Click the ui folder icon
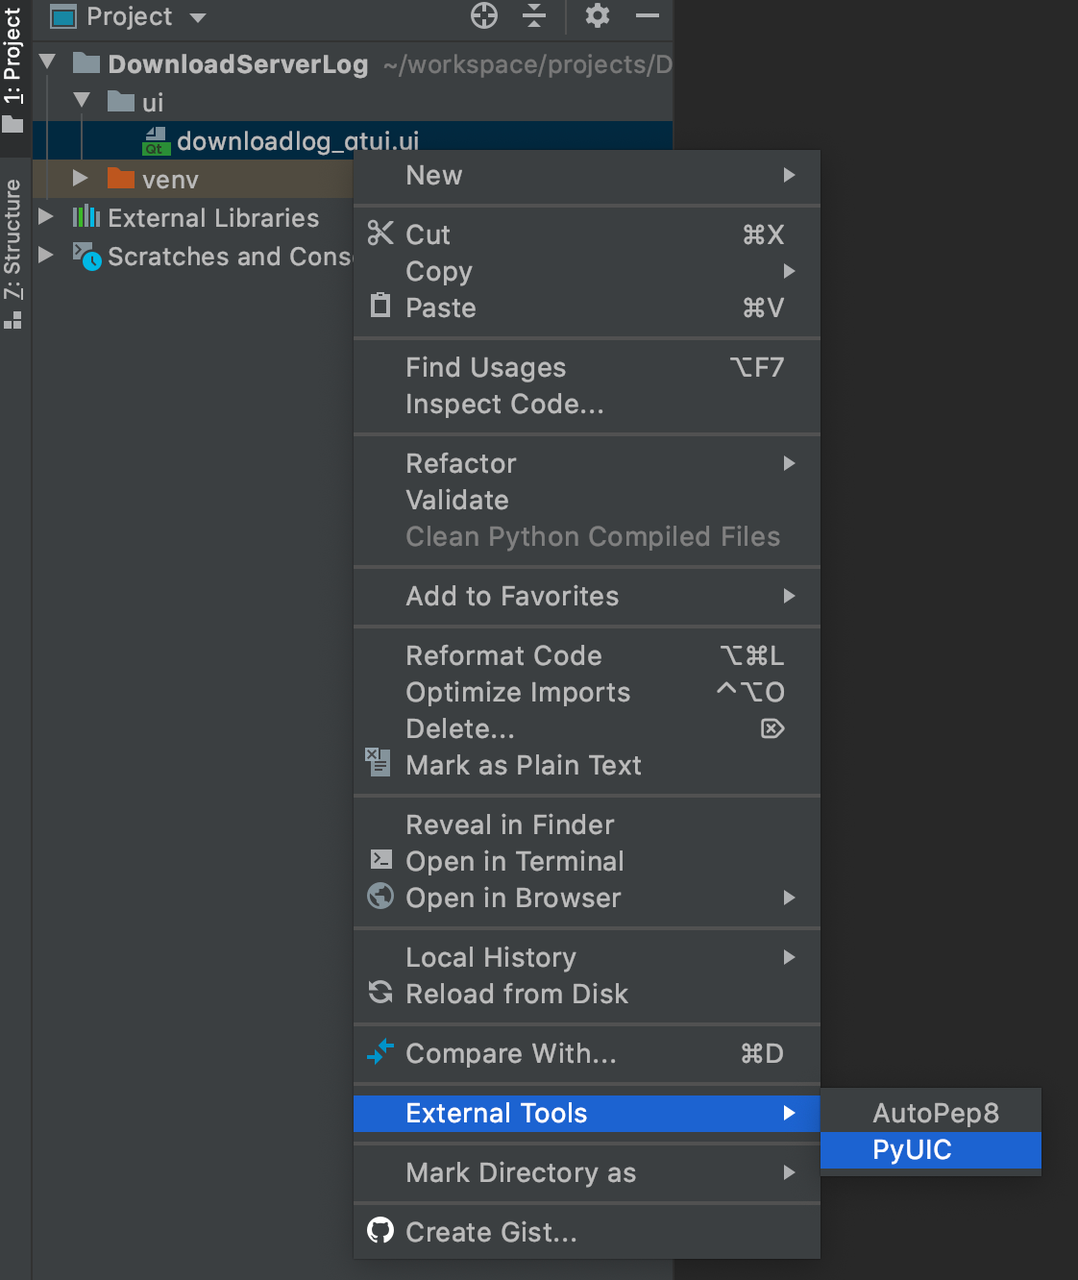The height and width of the screenshot is (1280, 1078). click(x=121, y=101)
